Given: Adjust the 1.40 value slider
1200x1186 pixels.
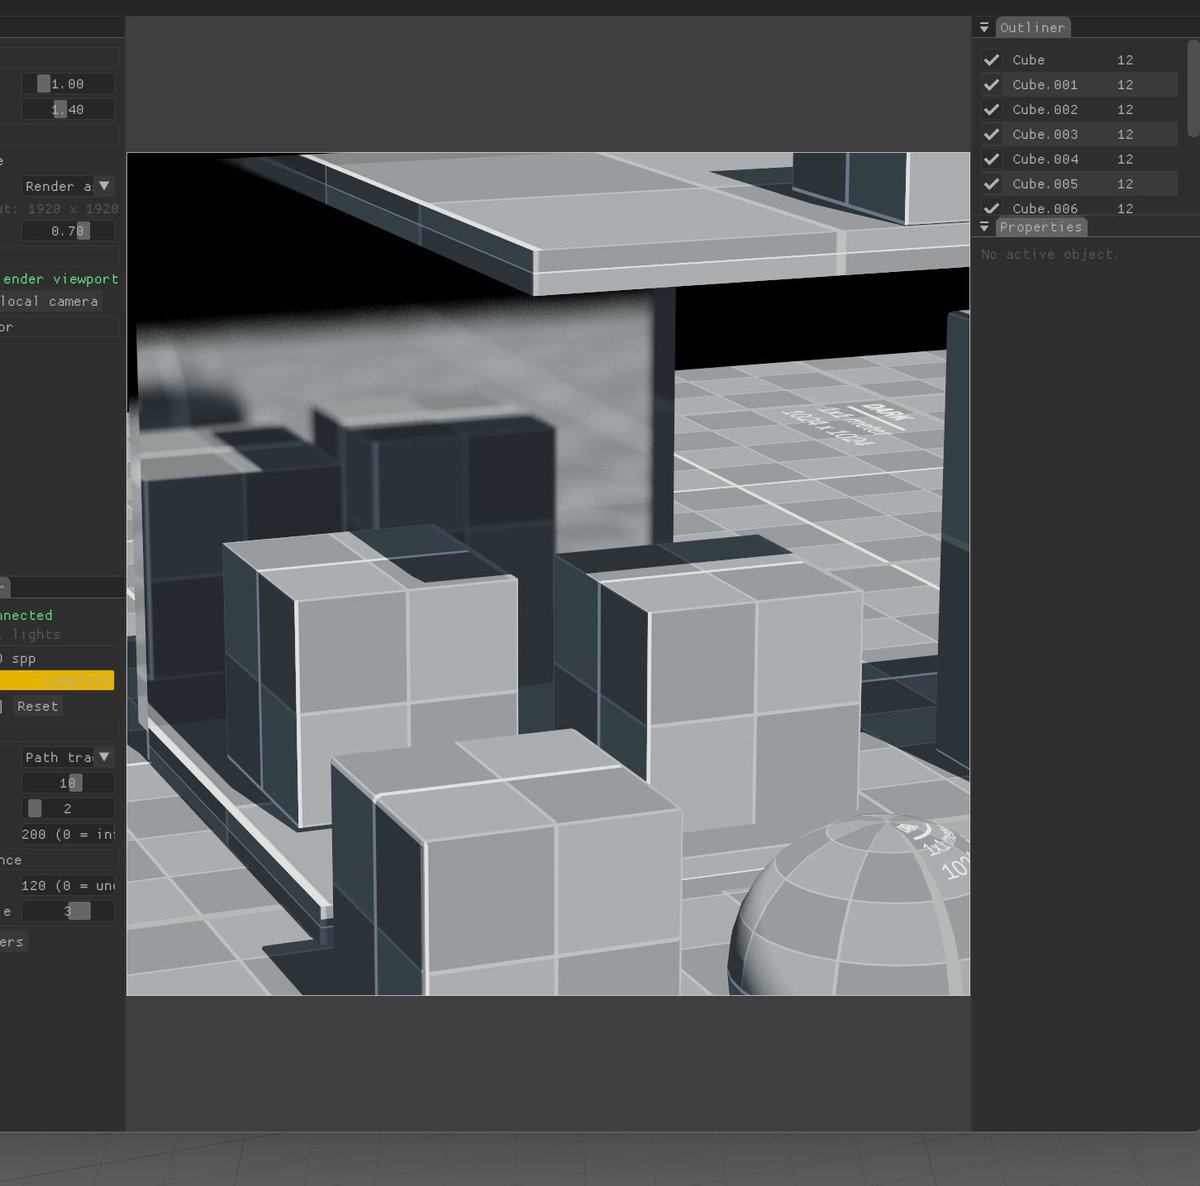Looking at the screenshot, I should point(68,109).
